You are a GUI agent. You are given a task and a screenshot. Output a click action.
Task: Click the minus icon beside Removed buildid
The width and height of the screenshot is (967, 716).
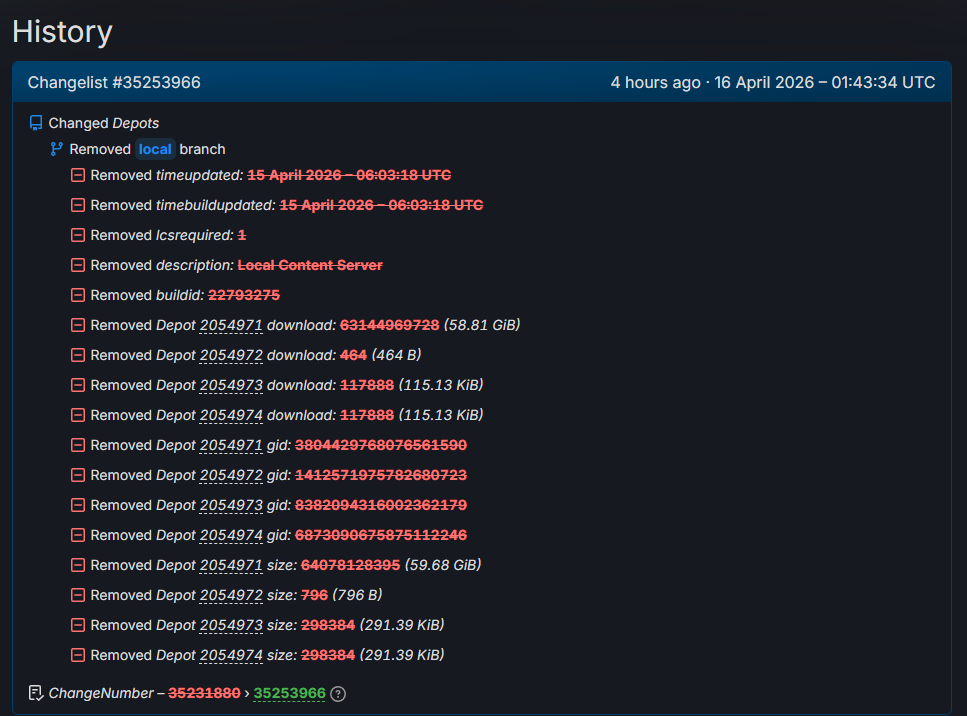coord(78,295)
